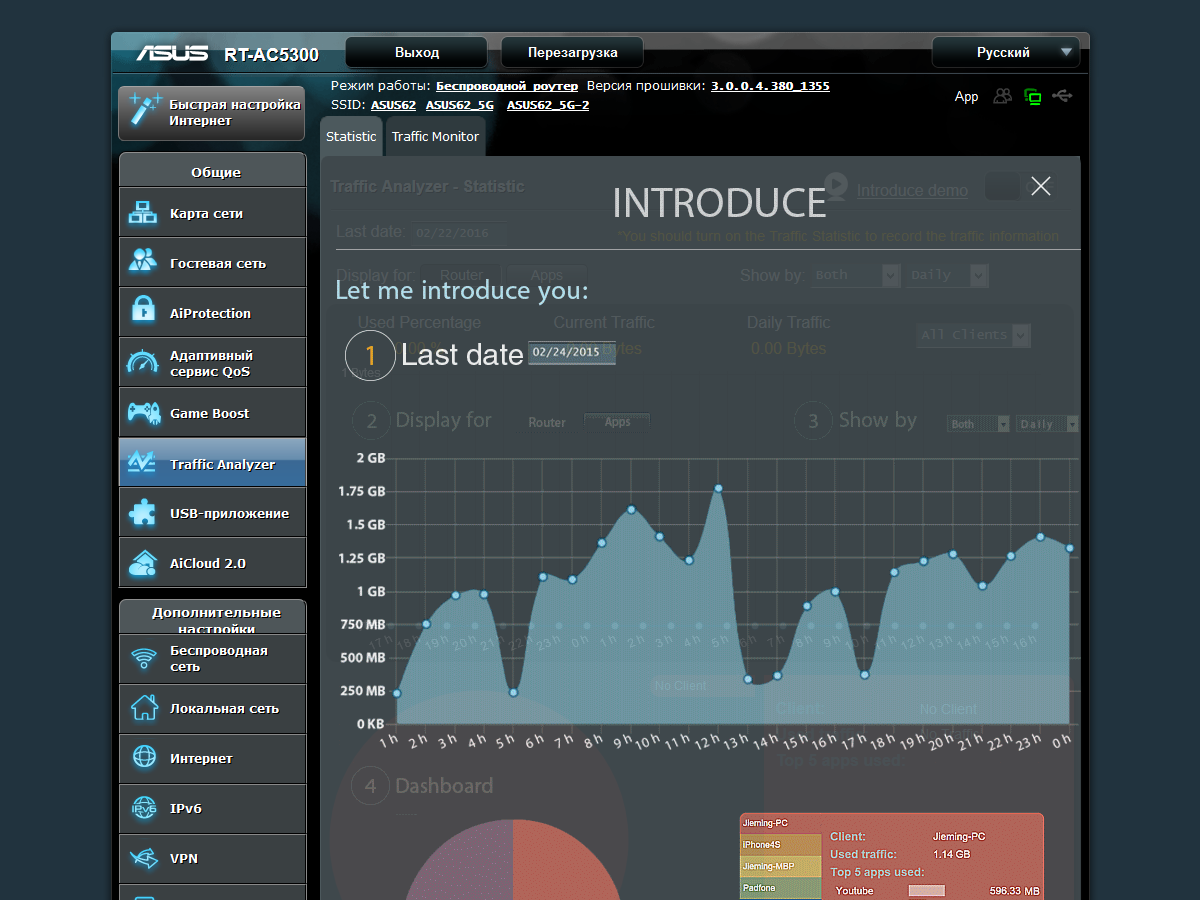Click the Перезагрузка reboot button
1200x900 pixels.
tap(573, 53)
